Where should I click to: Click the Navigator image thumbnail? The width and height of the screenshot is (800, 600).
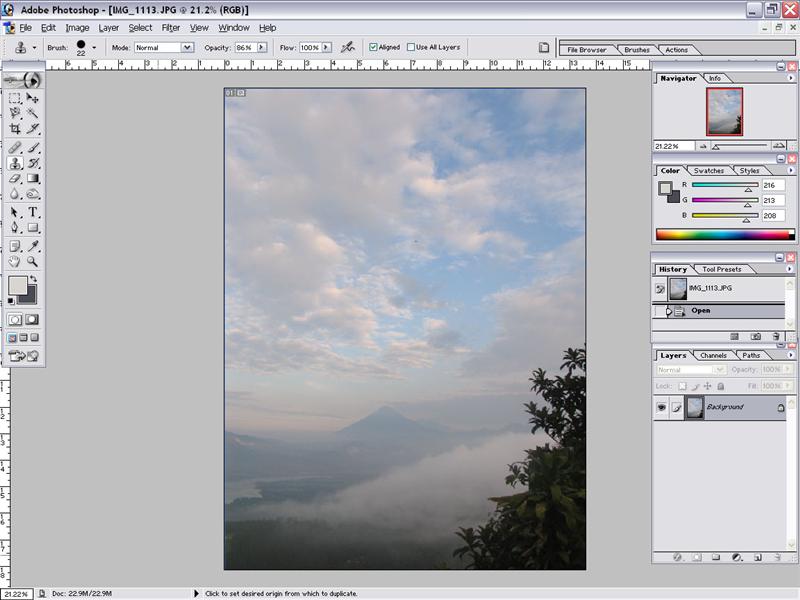pyautogui.click(x=724, y=112)
